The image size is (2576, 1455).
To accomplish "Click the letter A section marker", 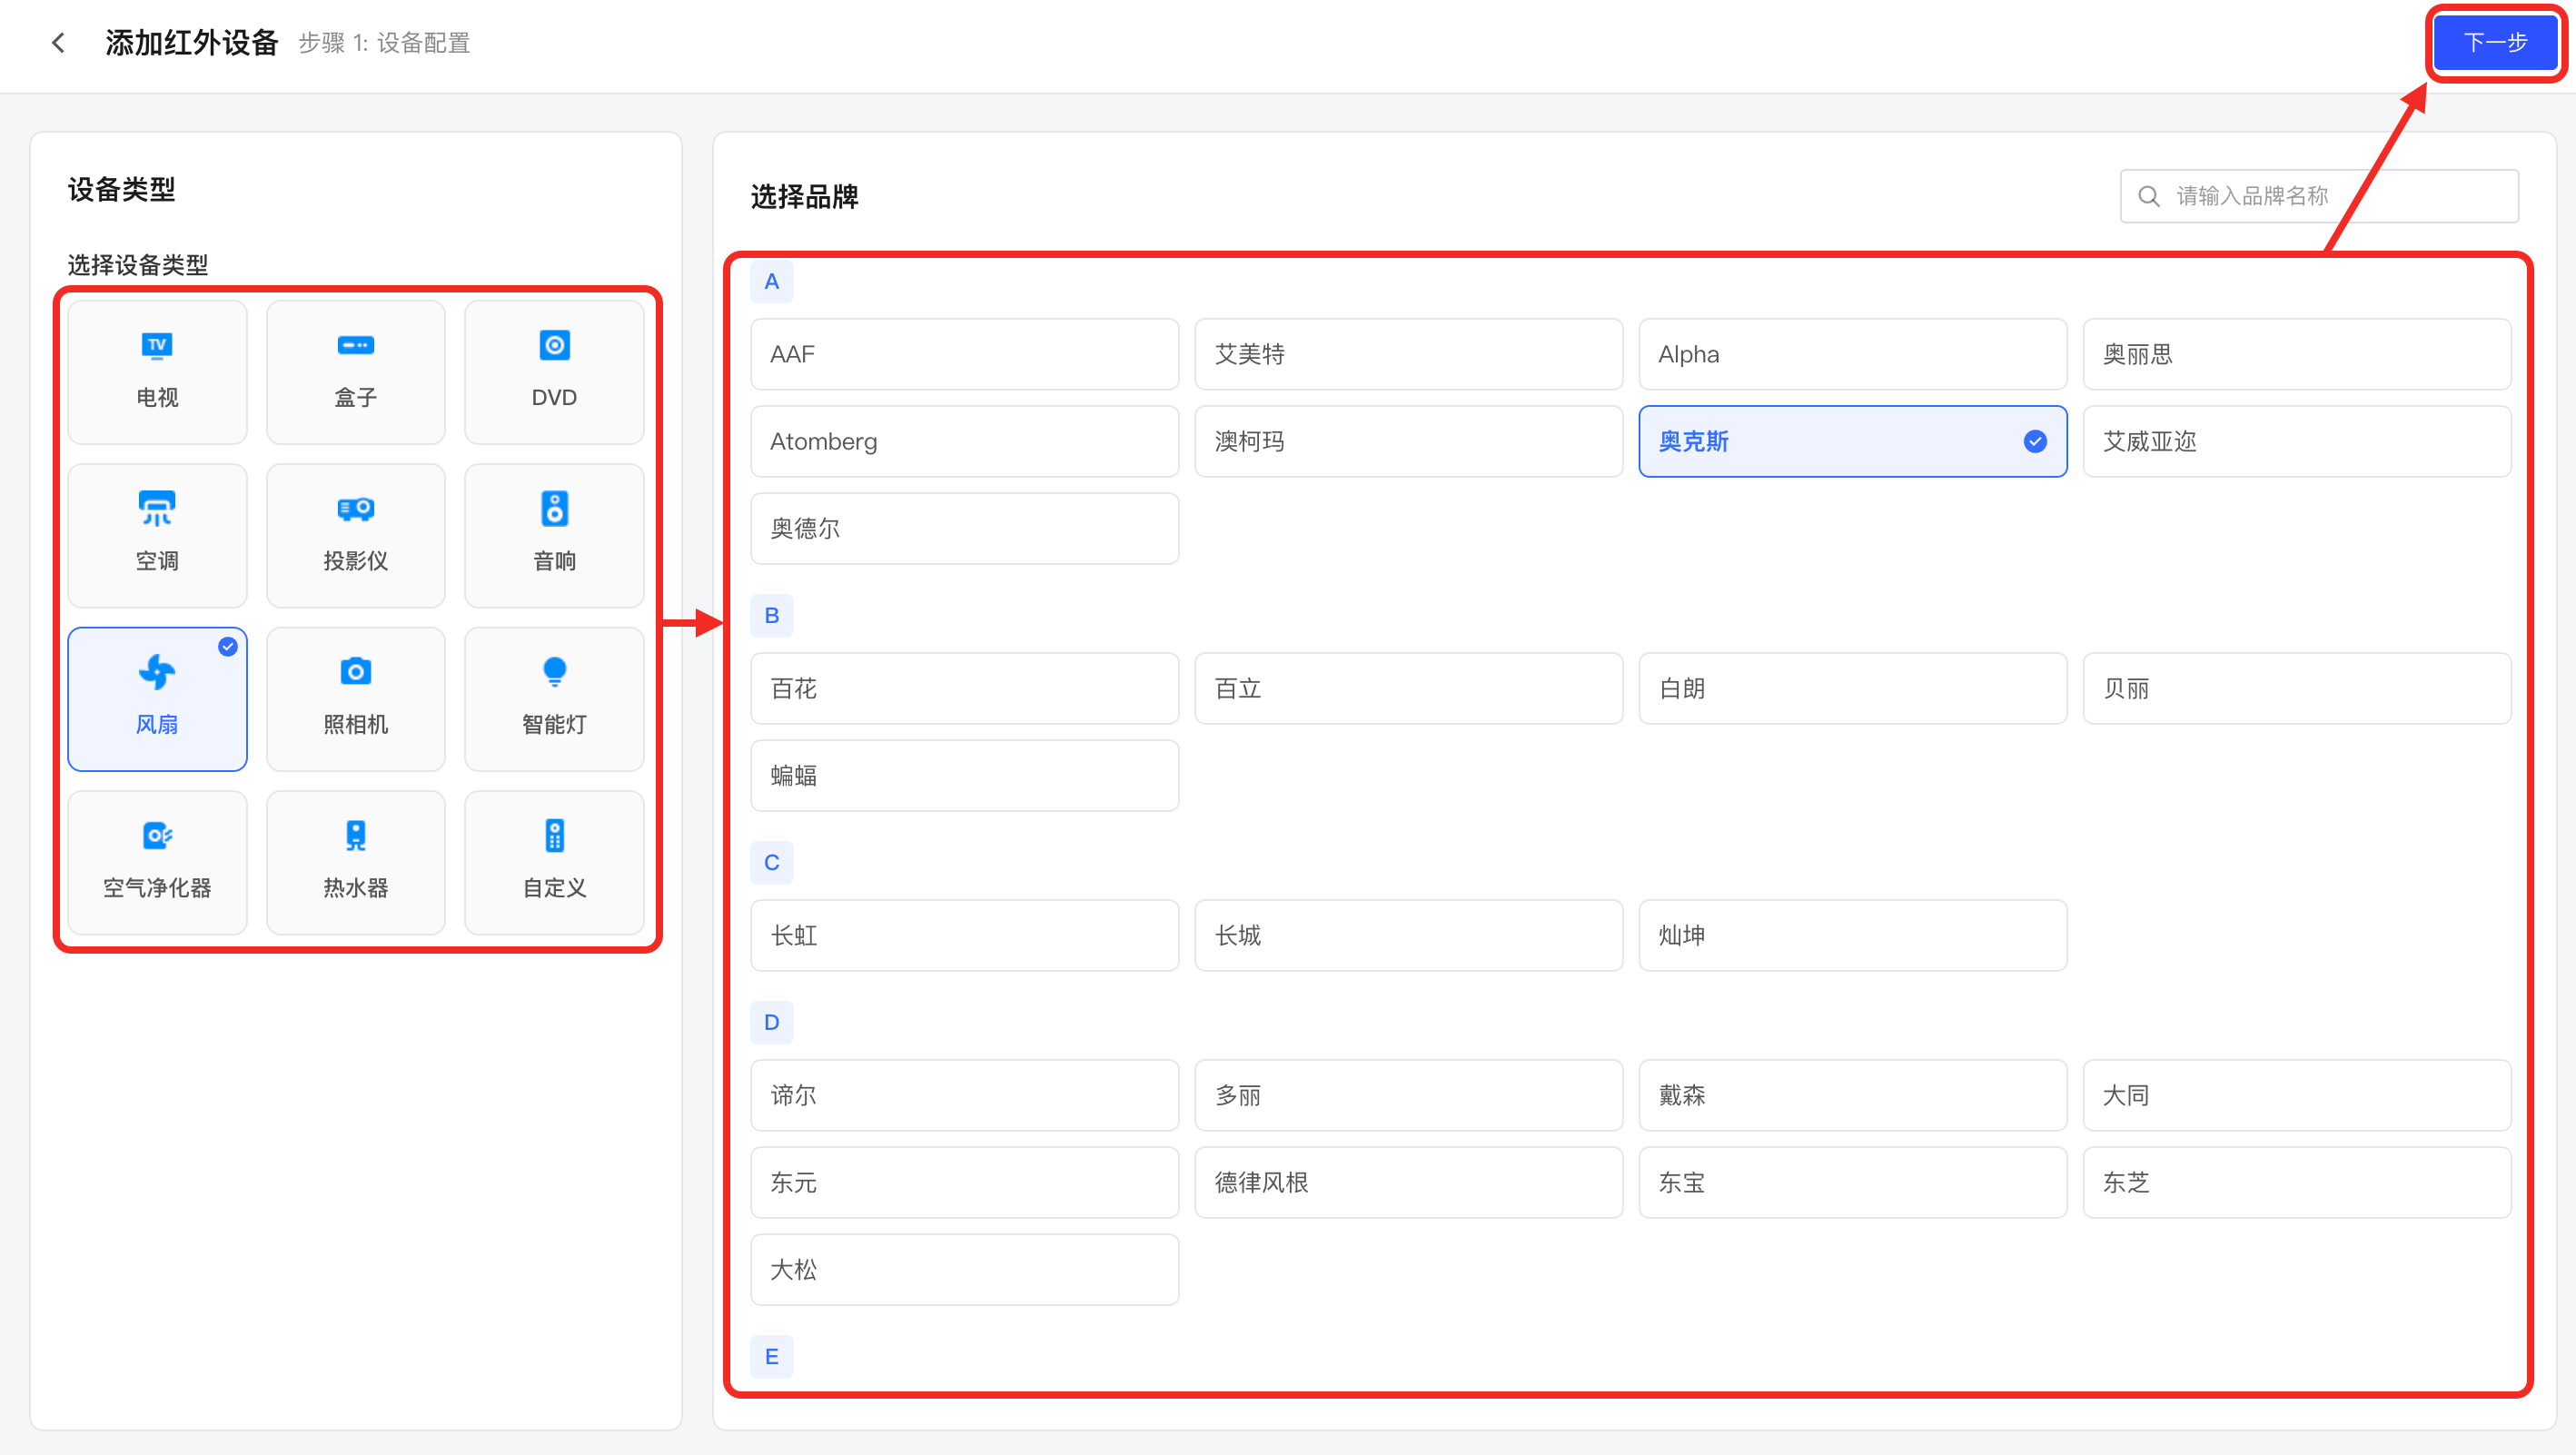I will tap(771, 282).
